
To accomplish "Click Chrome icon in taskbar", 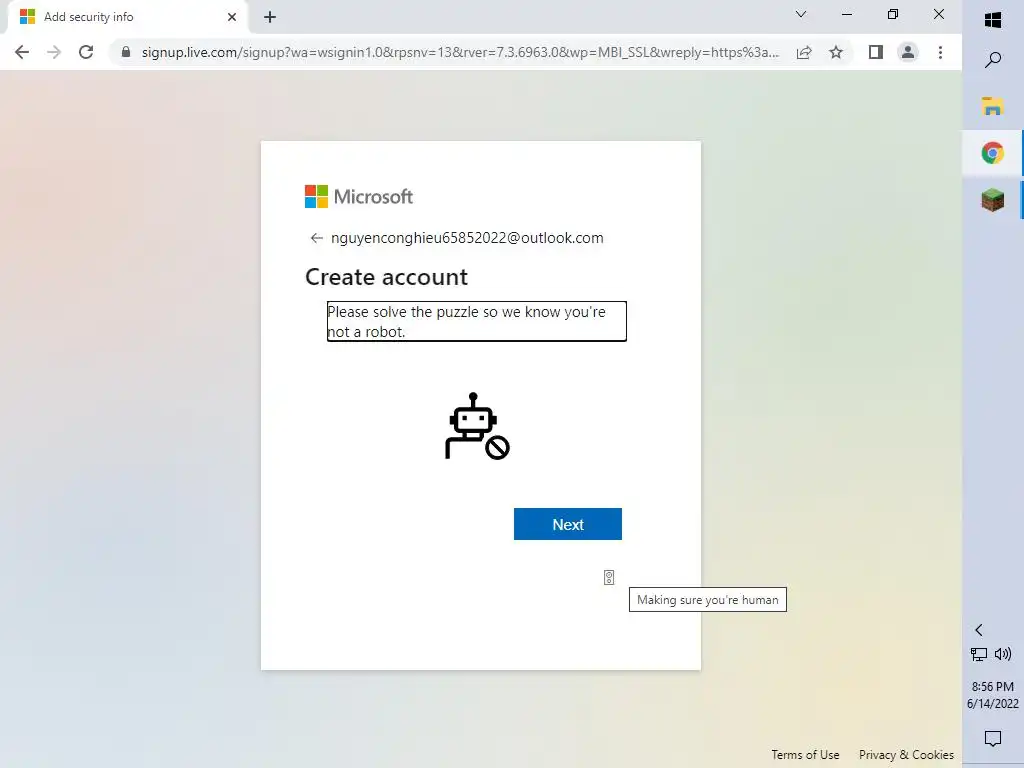I will click(x=993, y=153).
